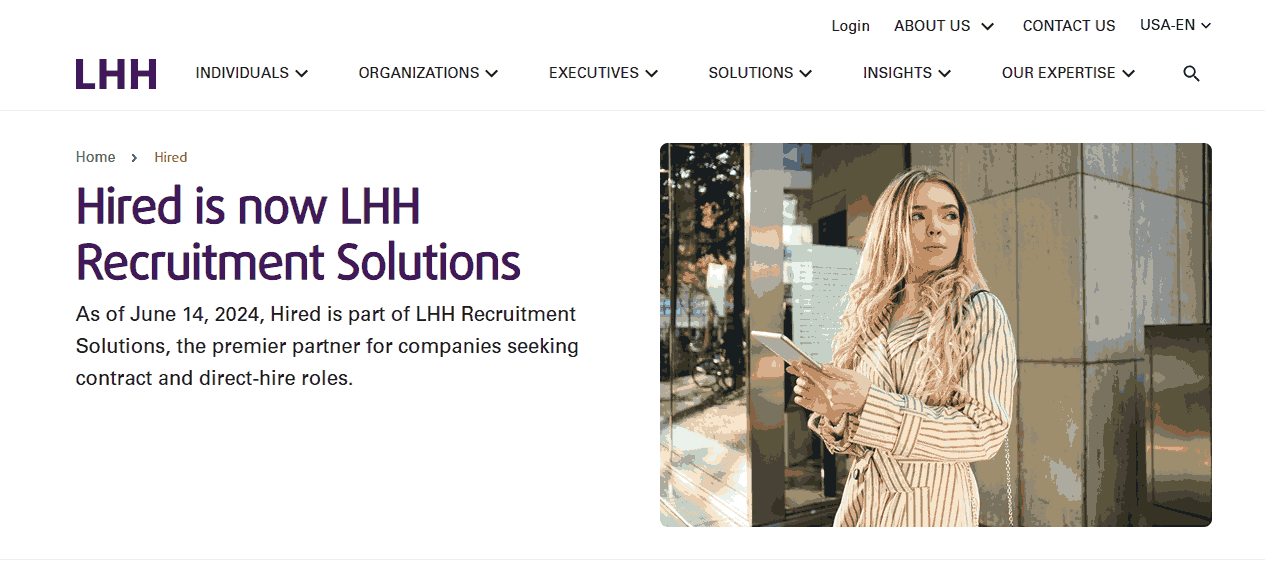This screenshot has width=1265, height=584.
Task: Click the hero photo of woman with tablet
Action: click(936, 335)
